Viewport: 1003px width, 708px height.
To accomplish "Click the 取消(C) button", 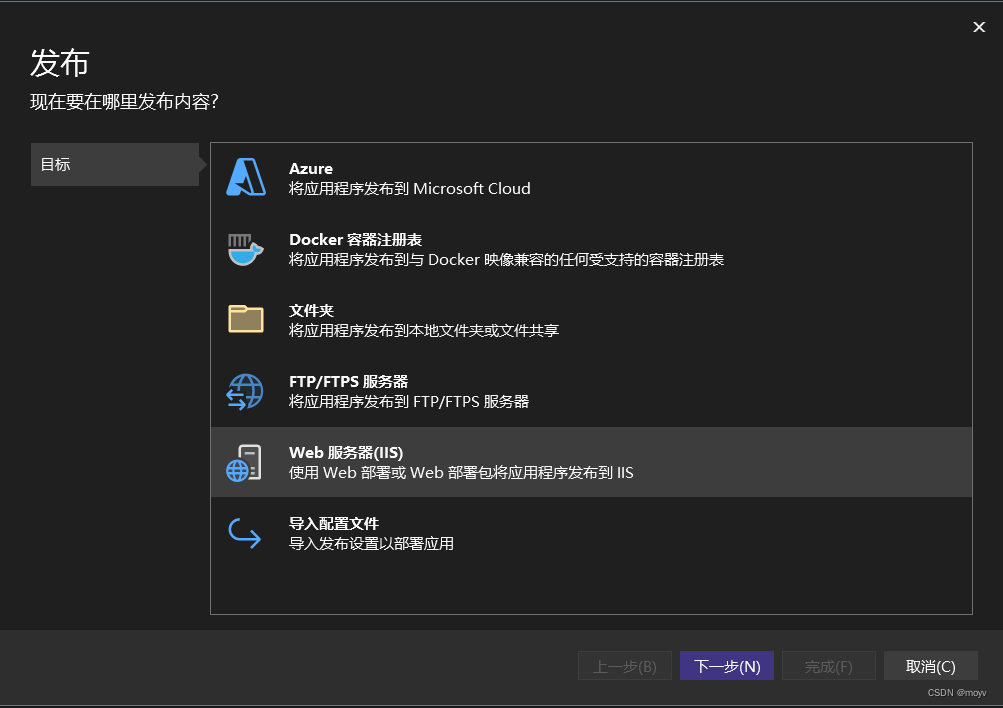I will click(x=931, y=666).
